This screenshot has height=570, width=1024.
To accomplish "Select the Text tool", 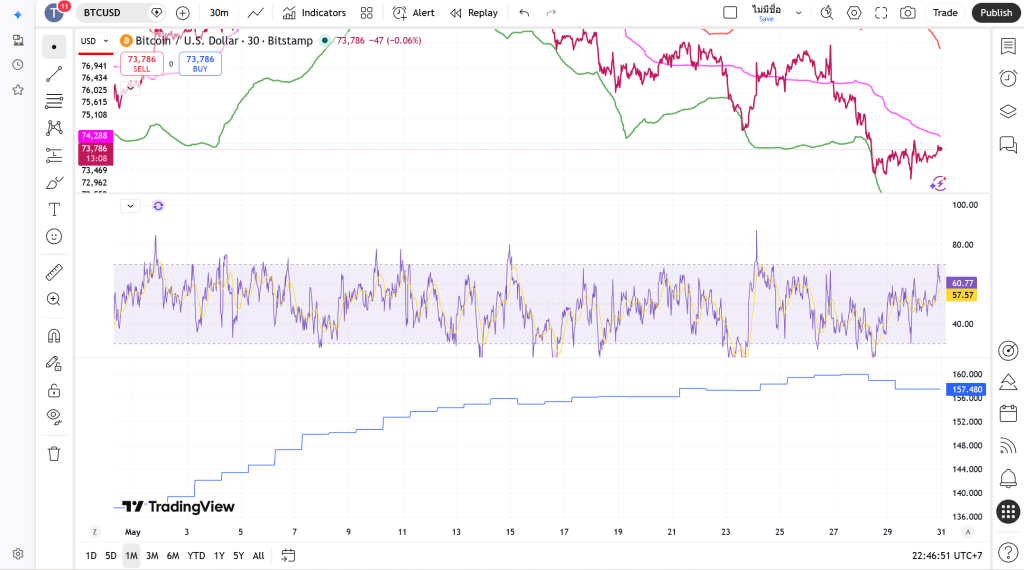I will (54, 210).
